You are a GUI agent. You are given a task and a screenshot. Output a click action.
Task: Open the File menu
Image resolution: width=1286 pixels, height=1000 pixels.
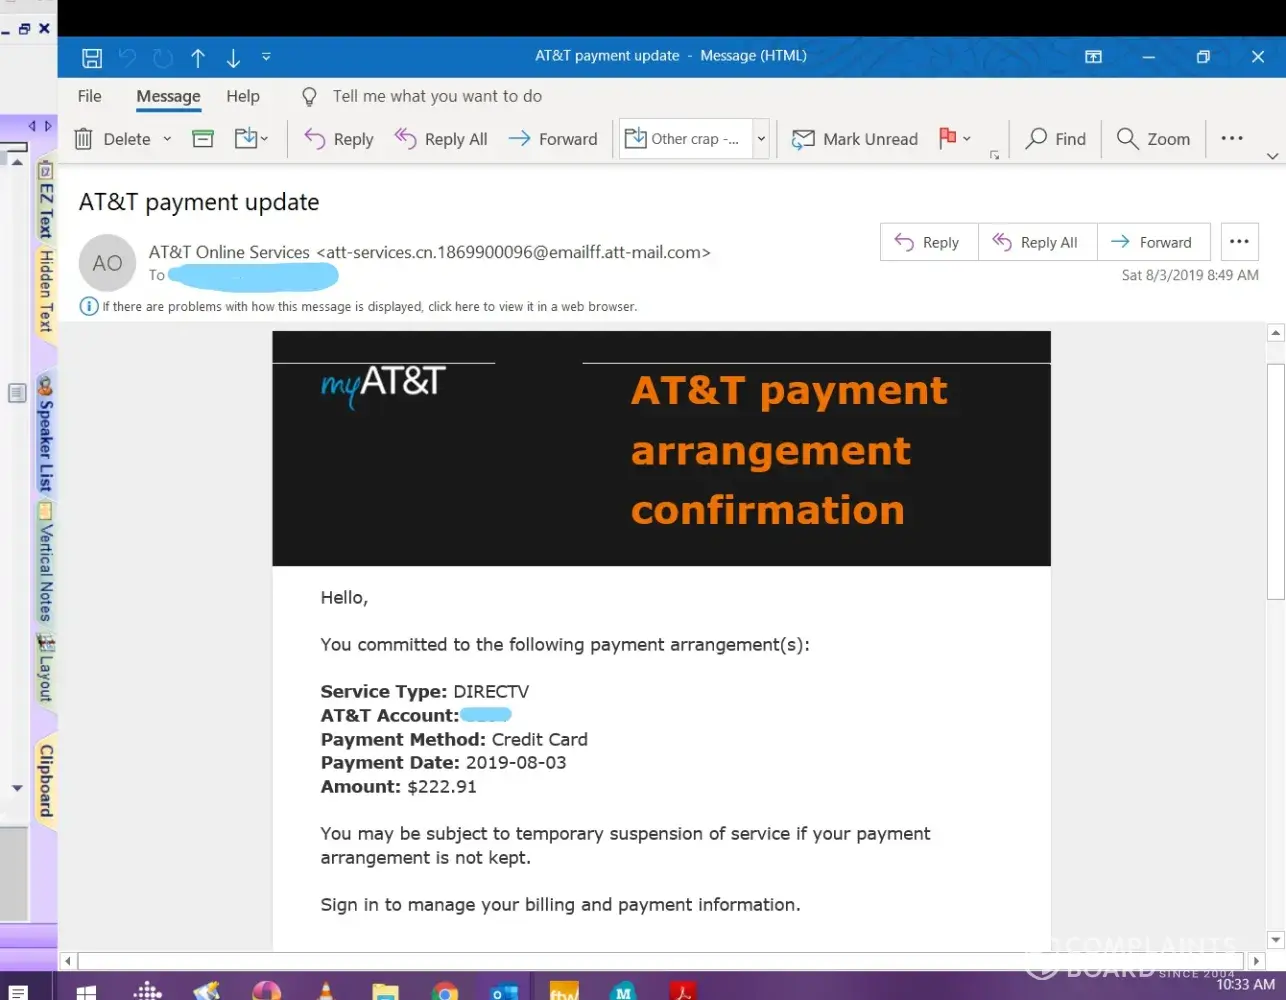[x=90, y=96]
